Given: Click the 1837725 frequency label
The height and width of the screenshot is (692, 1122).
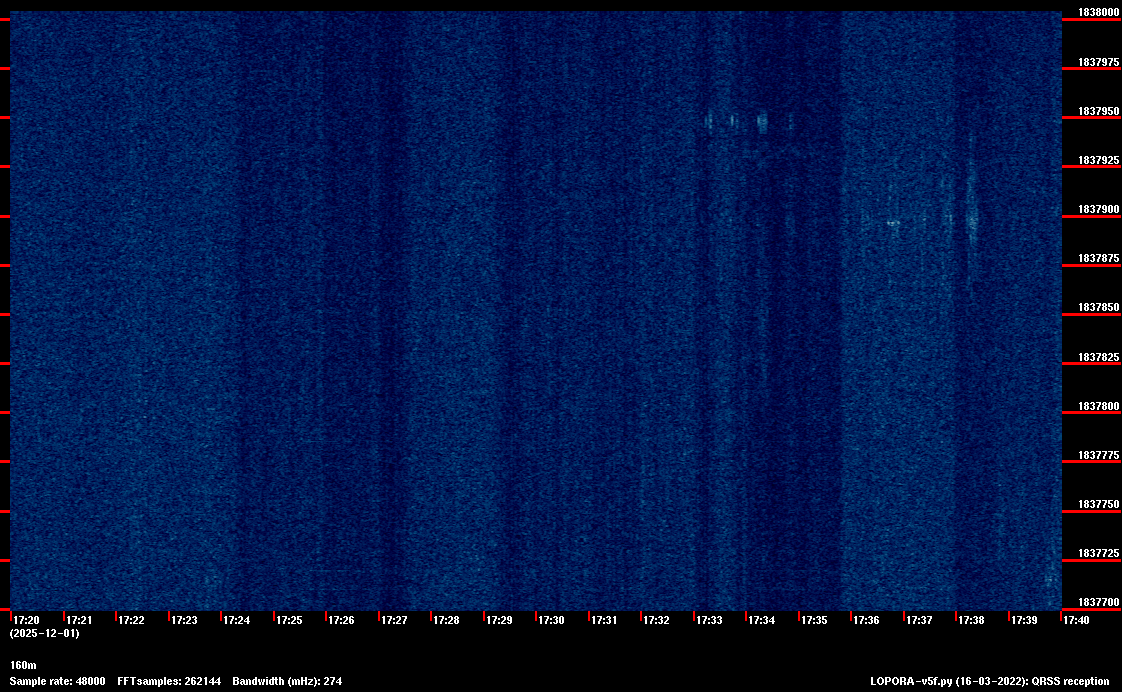Looking at the screenshot, I should [x=1098, y=554].
